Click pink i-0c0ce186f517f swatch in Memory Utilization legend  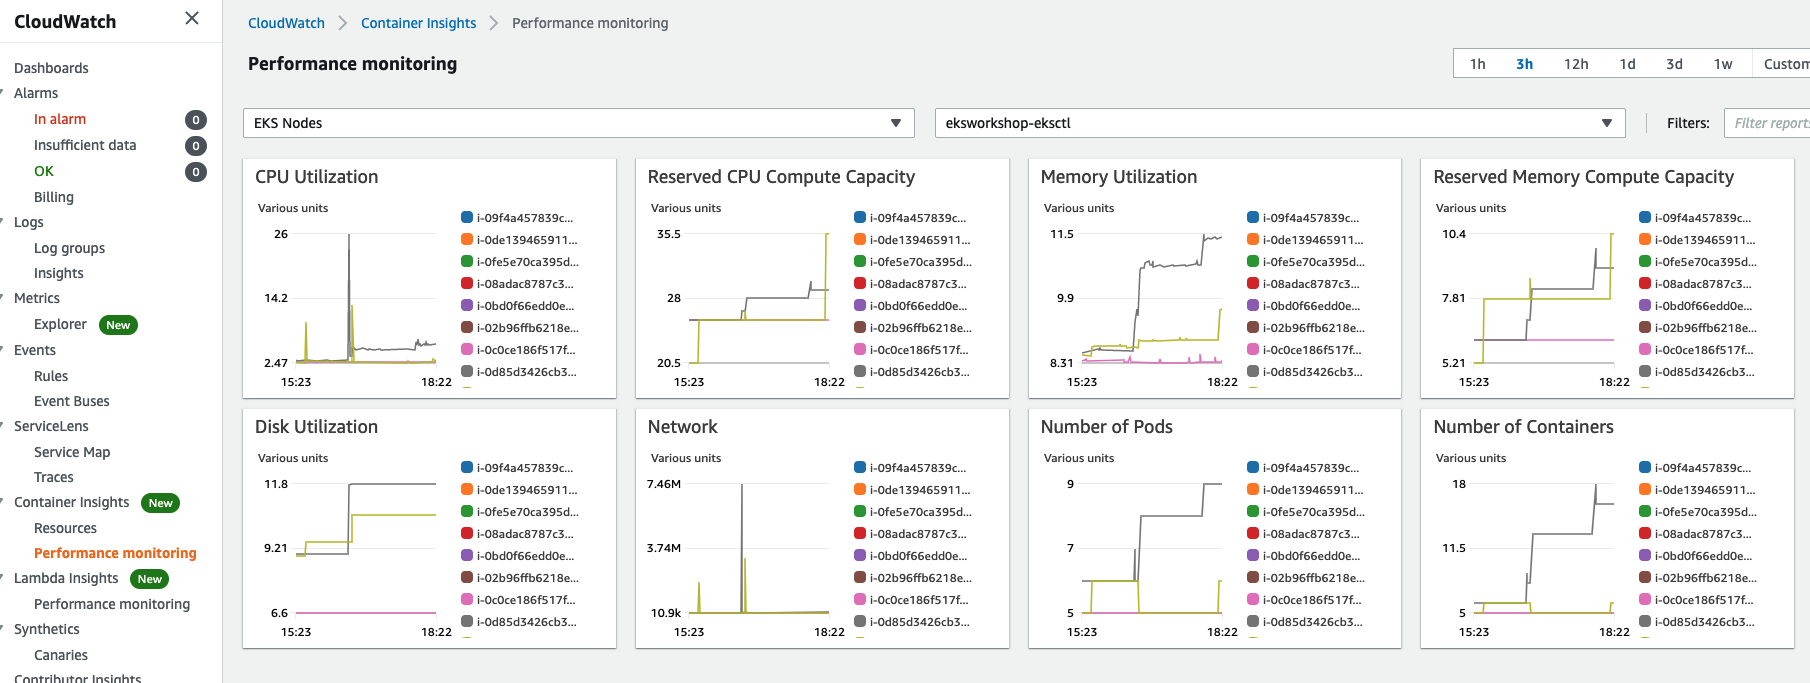coord(1253,349)
